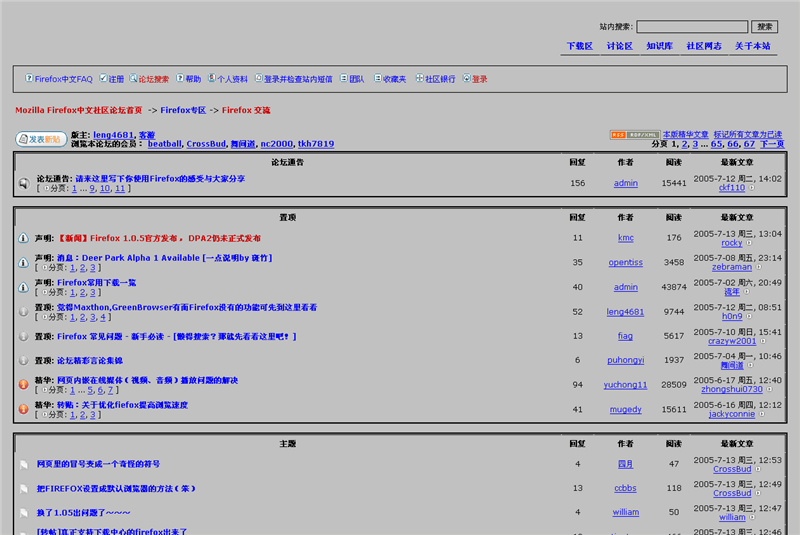Open page 11 of forum announcement thread
800x535 pixels.
[120, 189]
